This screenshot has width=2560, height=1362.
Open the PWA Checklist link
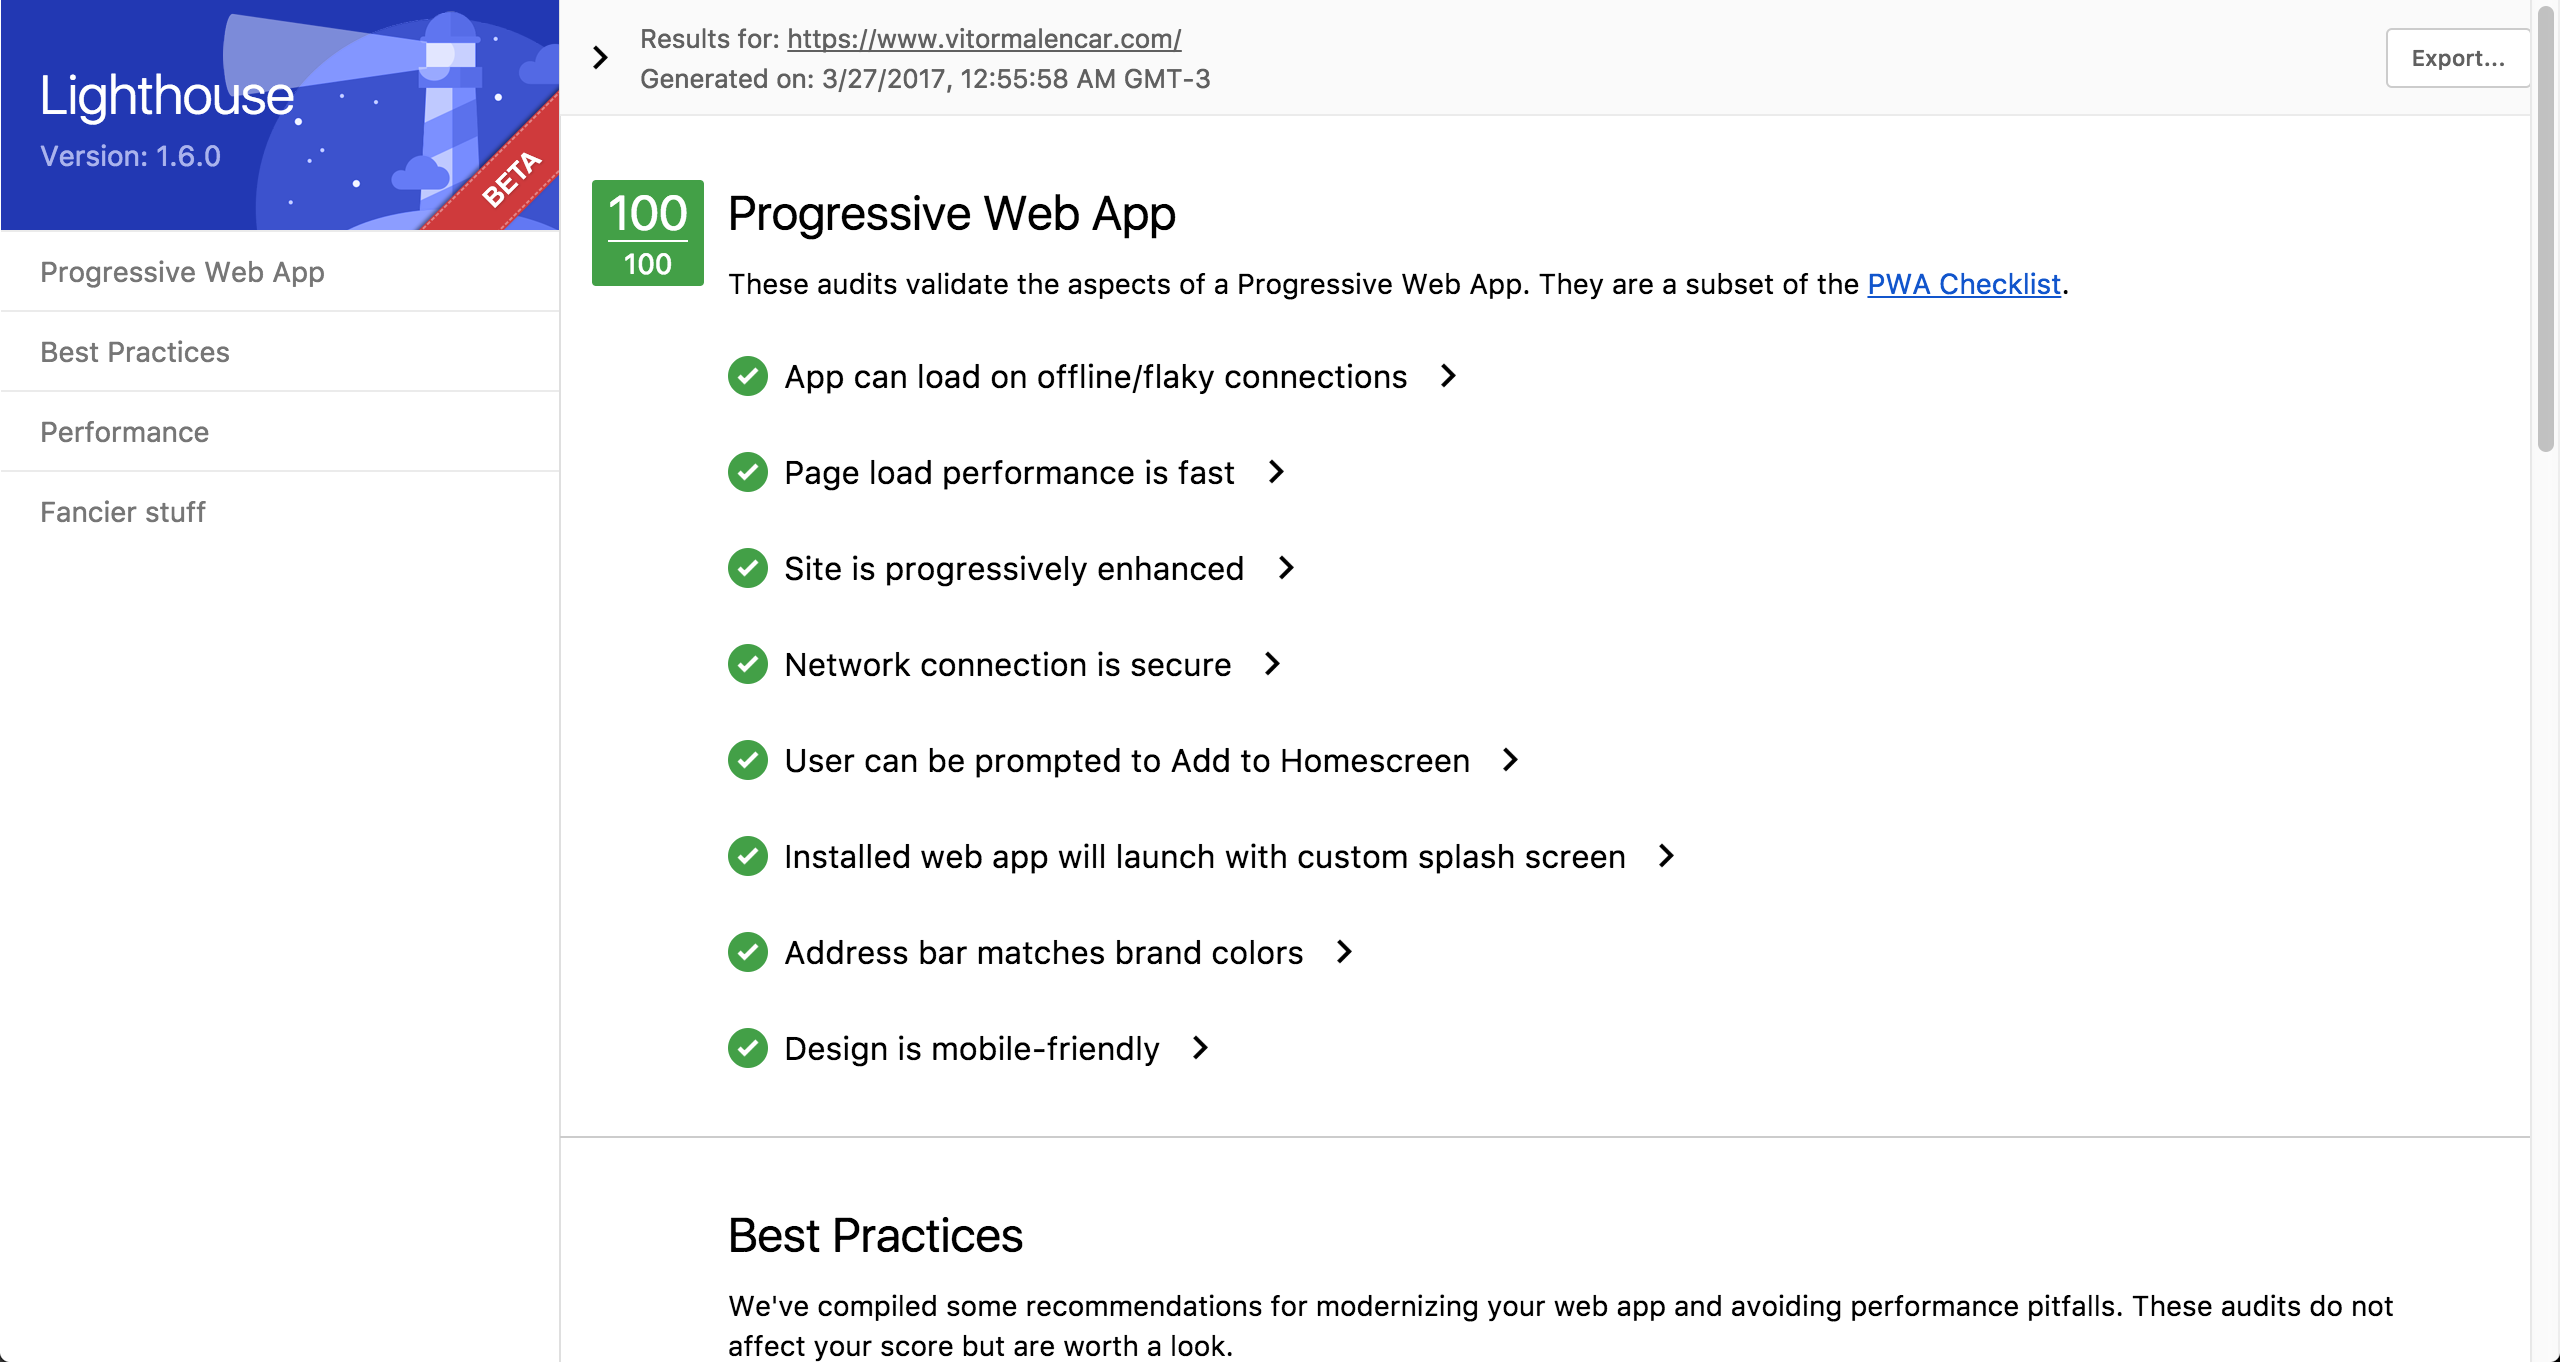click(x=1963, y=284)
